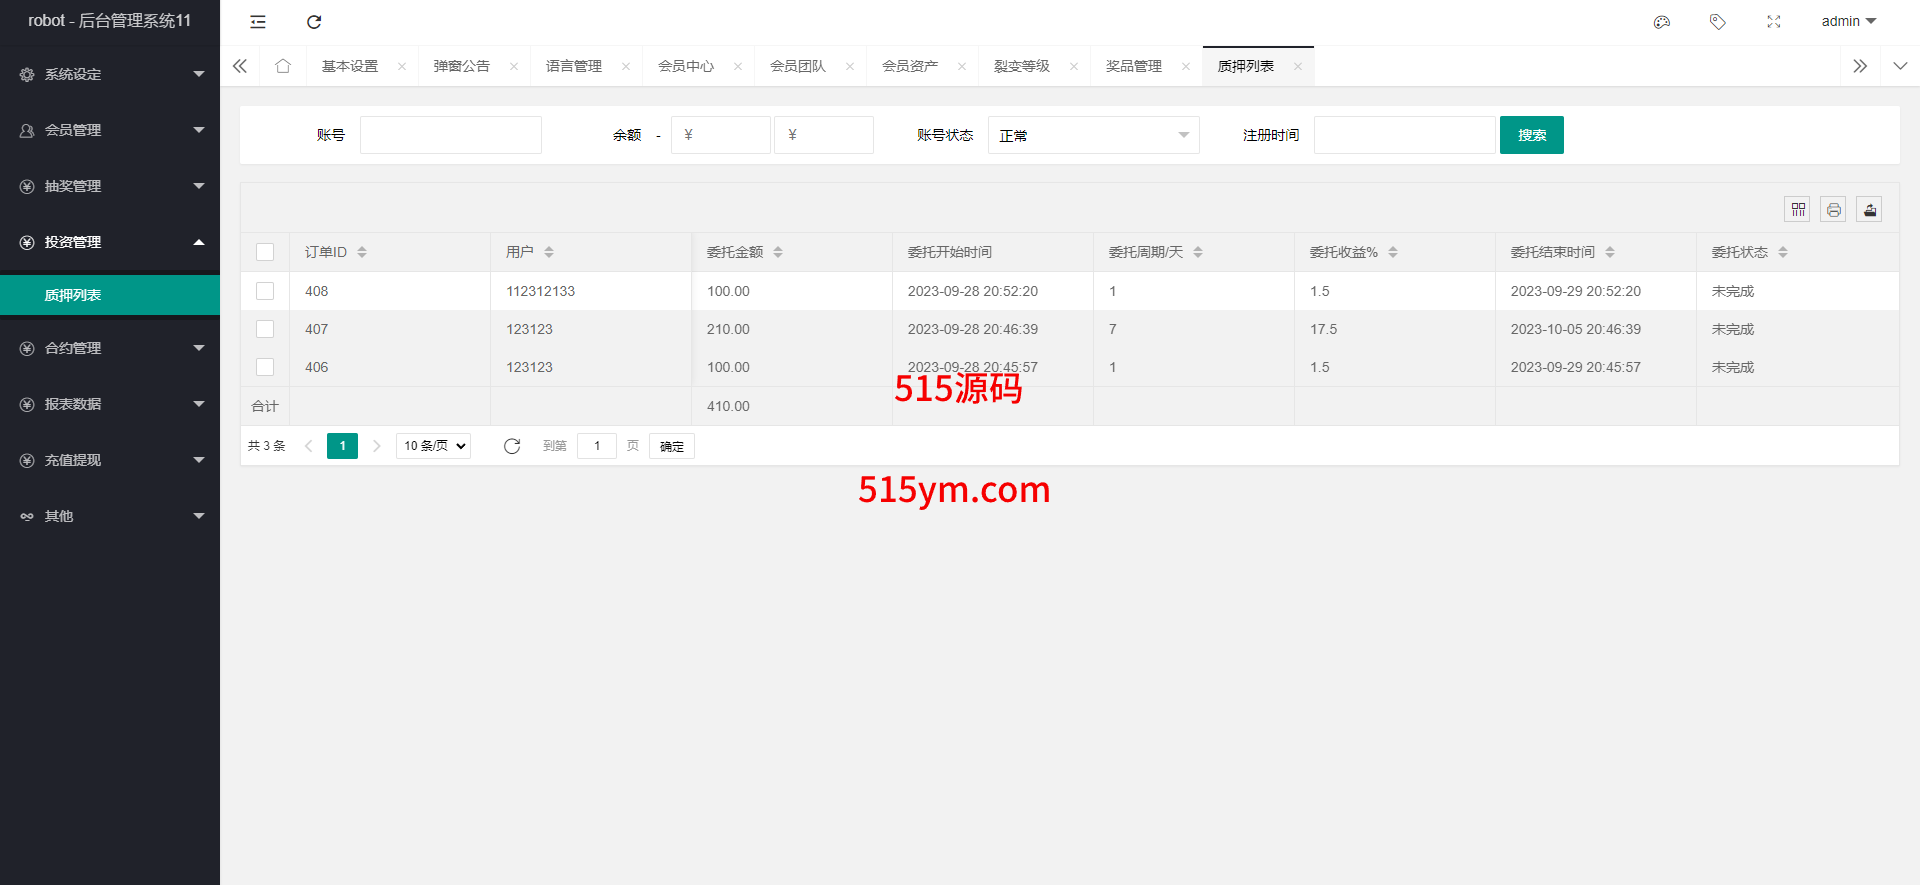Click the 账号 input field

click(451, 135)
